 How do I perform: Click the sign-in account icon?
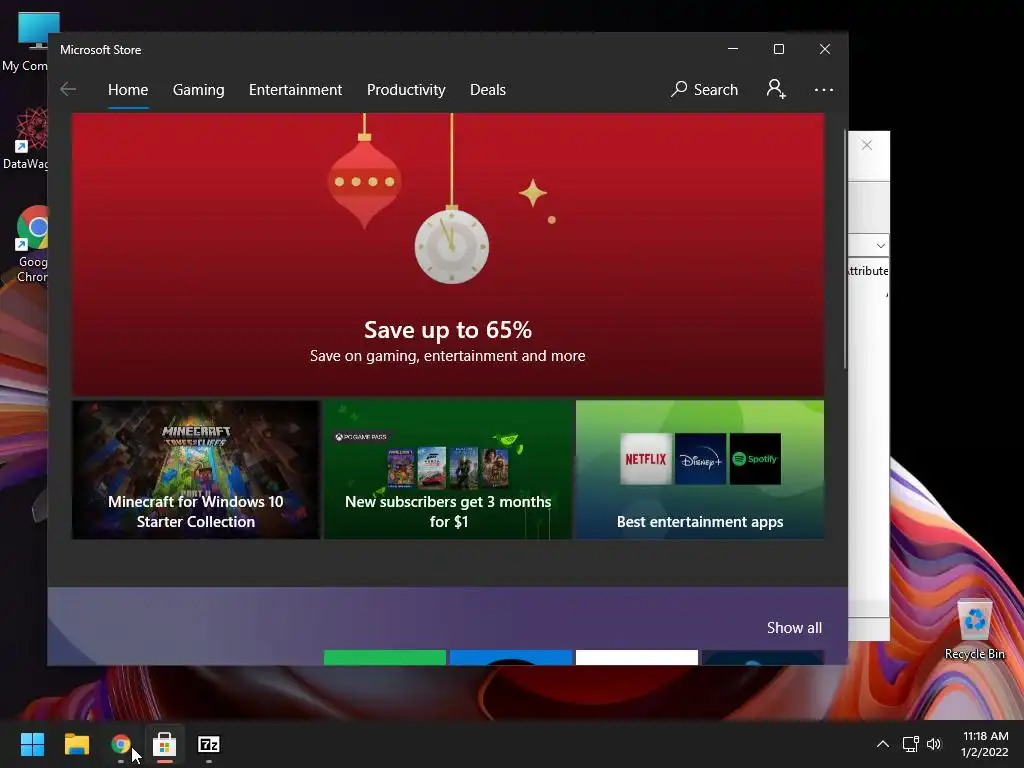click(x=776, y=89)
